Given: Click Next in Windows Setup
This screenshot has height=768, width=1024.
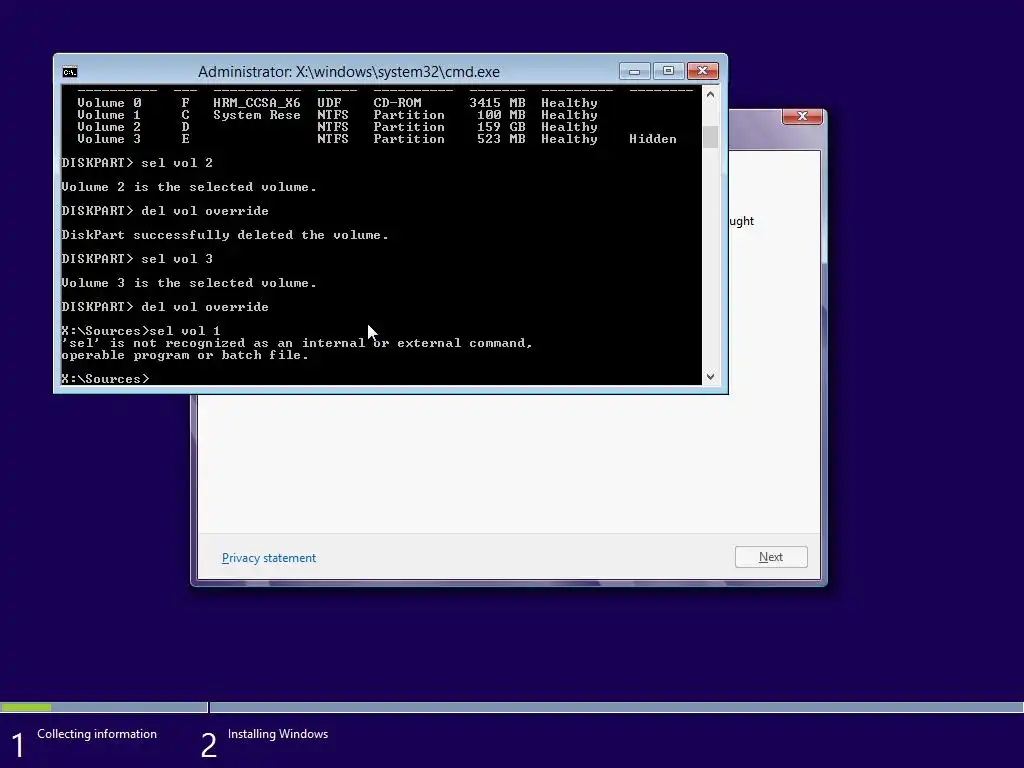Looking at the screenshot, I should click(x=771, y=557).
